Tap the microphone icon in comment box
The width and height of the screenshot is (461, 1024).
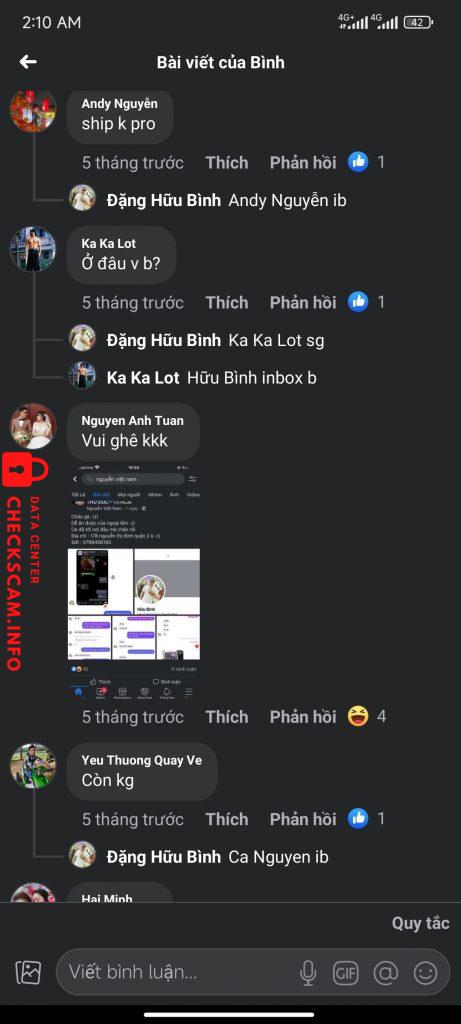[x=308, y=973]
